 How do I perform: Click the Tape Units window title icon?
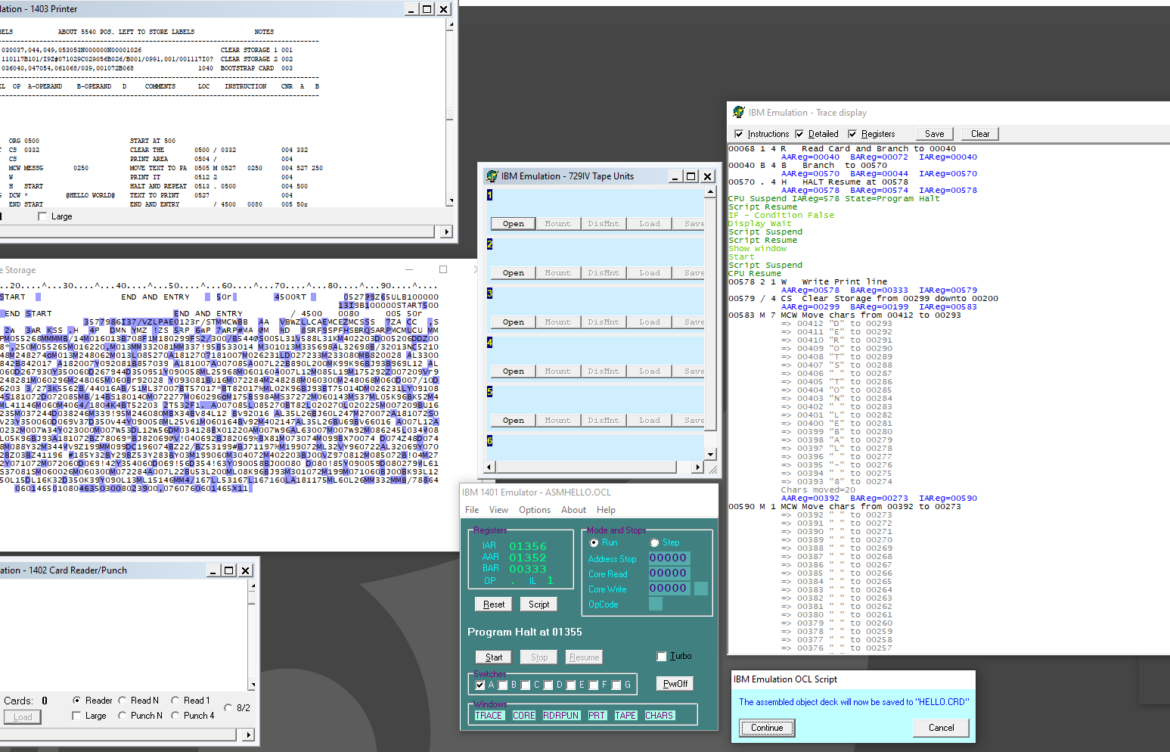pyautogui.click(x=491, y=176)
